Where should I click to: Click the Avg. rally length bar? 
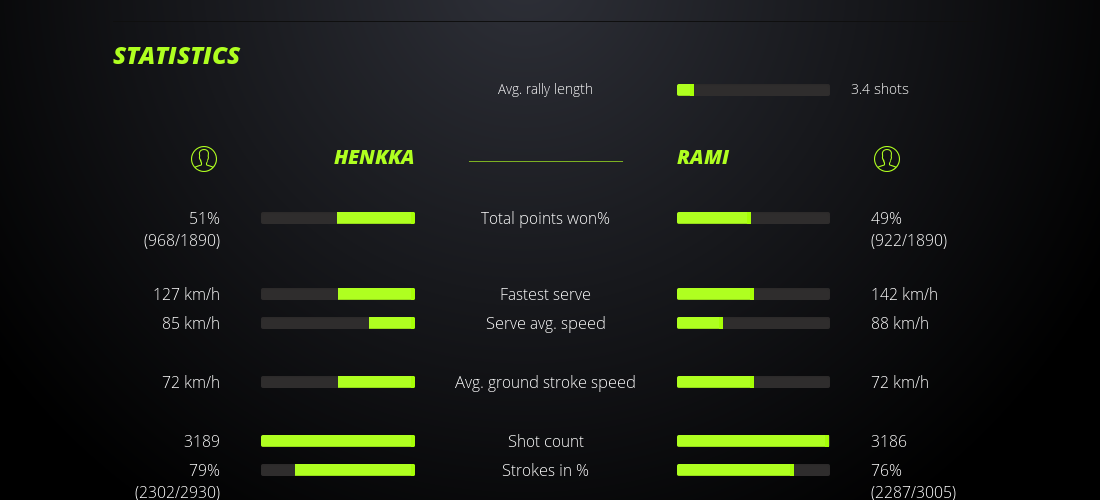pyautogui.click(x=753, y=90)
